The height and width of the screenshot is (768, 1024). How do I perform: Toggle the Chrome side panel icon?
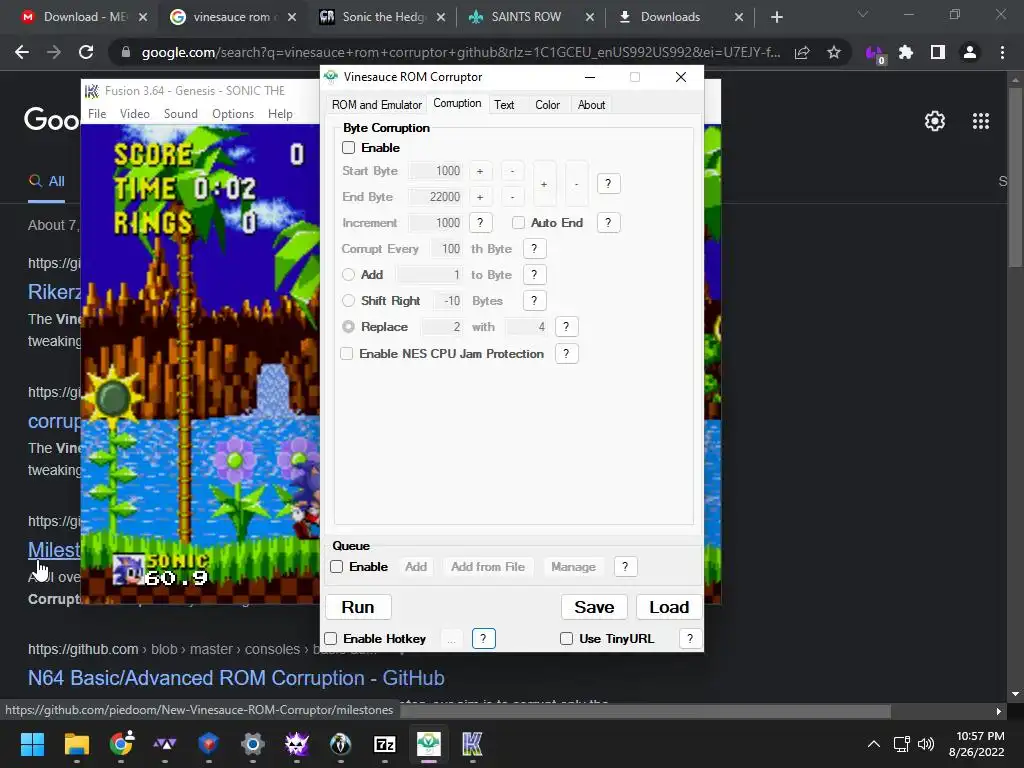(x=938, y=52)
